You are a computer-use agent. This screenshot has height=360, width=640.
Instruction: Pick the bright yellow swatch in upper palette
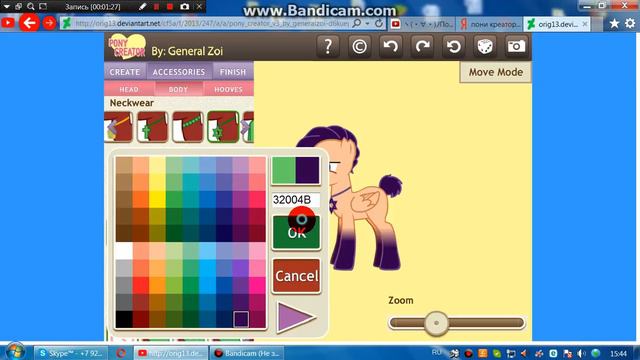pos(157,200)
